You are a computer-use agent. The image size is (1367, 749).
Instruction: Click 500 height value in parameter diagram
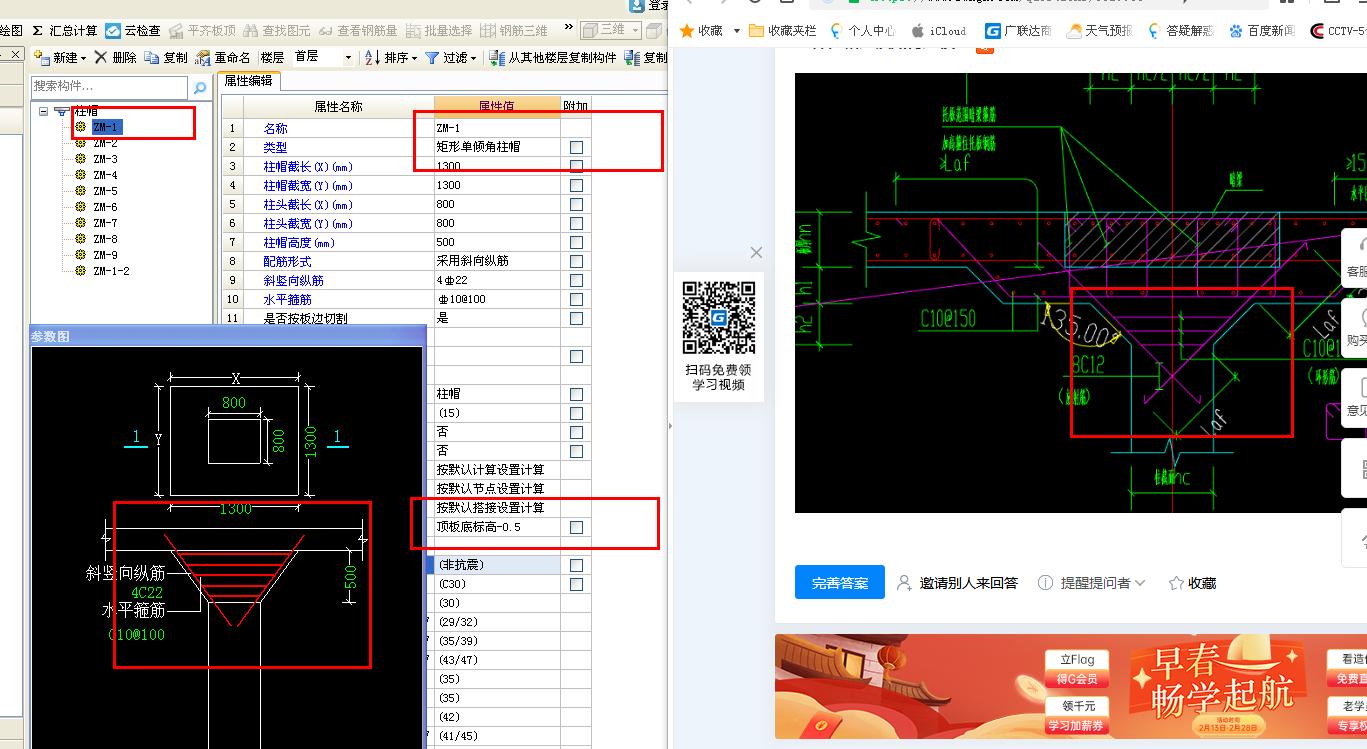[350, 577]
